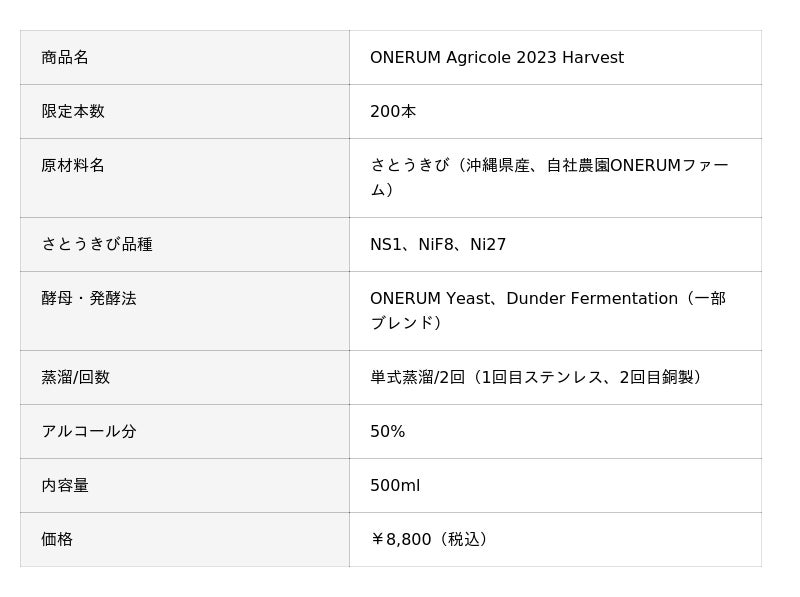This screenshot has width=800, height=597.
Task: Click the 商品名 label cell
Action: (65, 58)
